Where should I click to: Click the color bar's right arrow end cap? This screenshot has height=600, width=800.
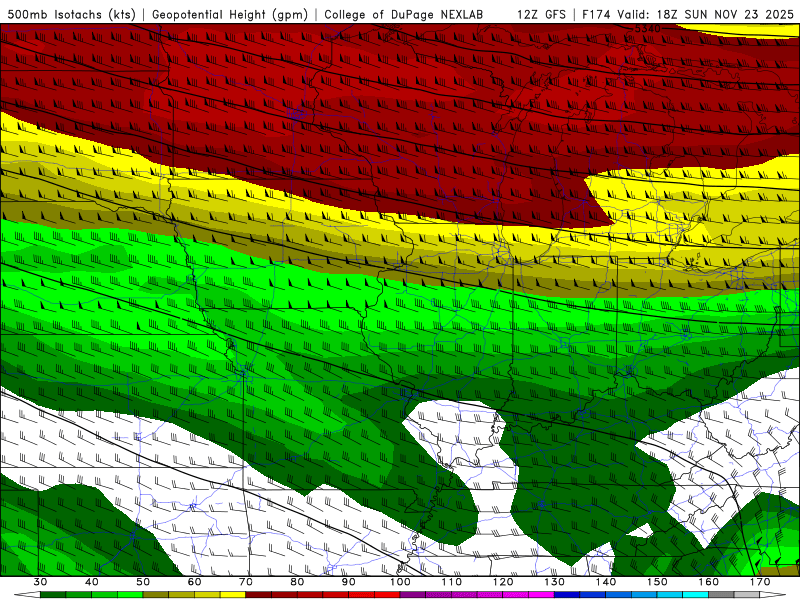pyautogui.click(x=773, y=595)
